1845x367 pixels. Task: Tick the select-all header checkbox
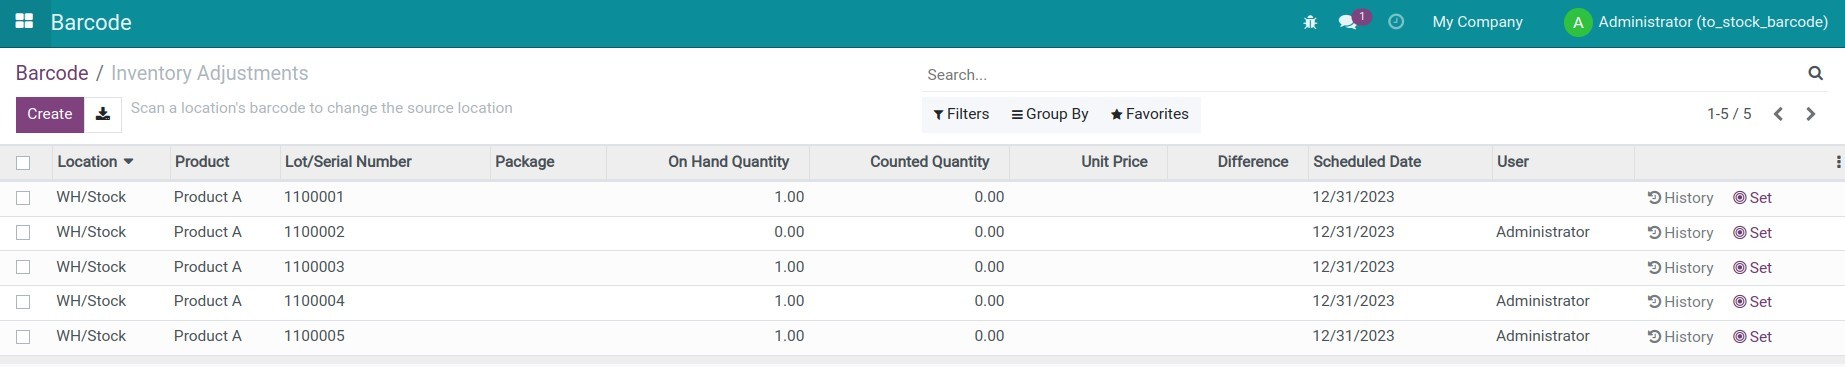coord(23,162)
